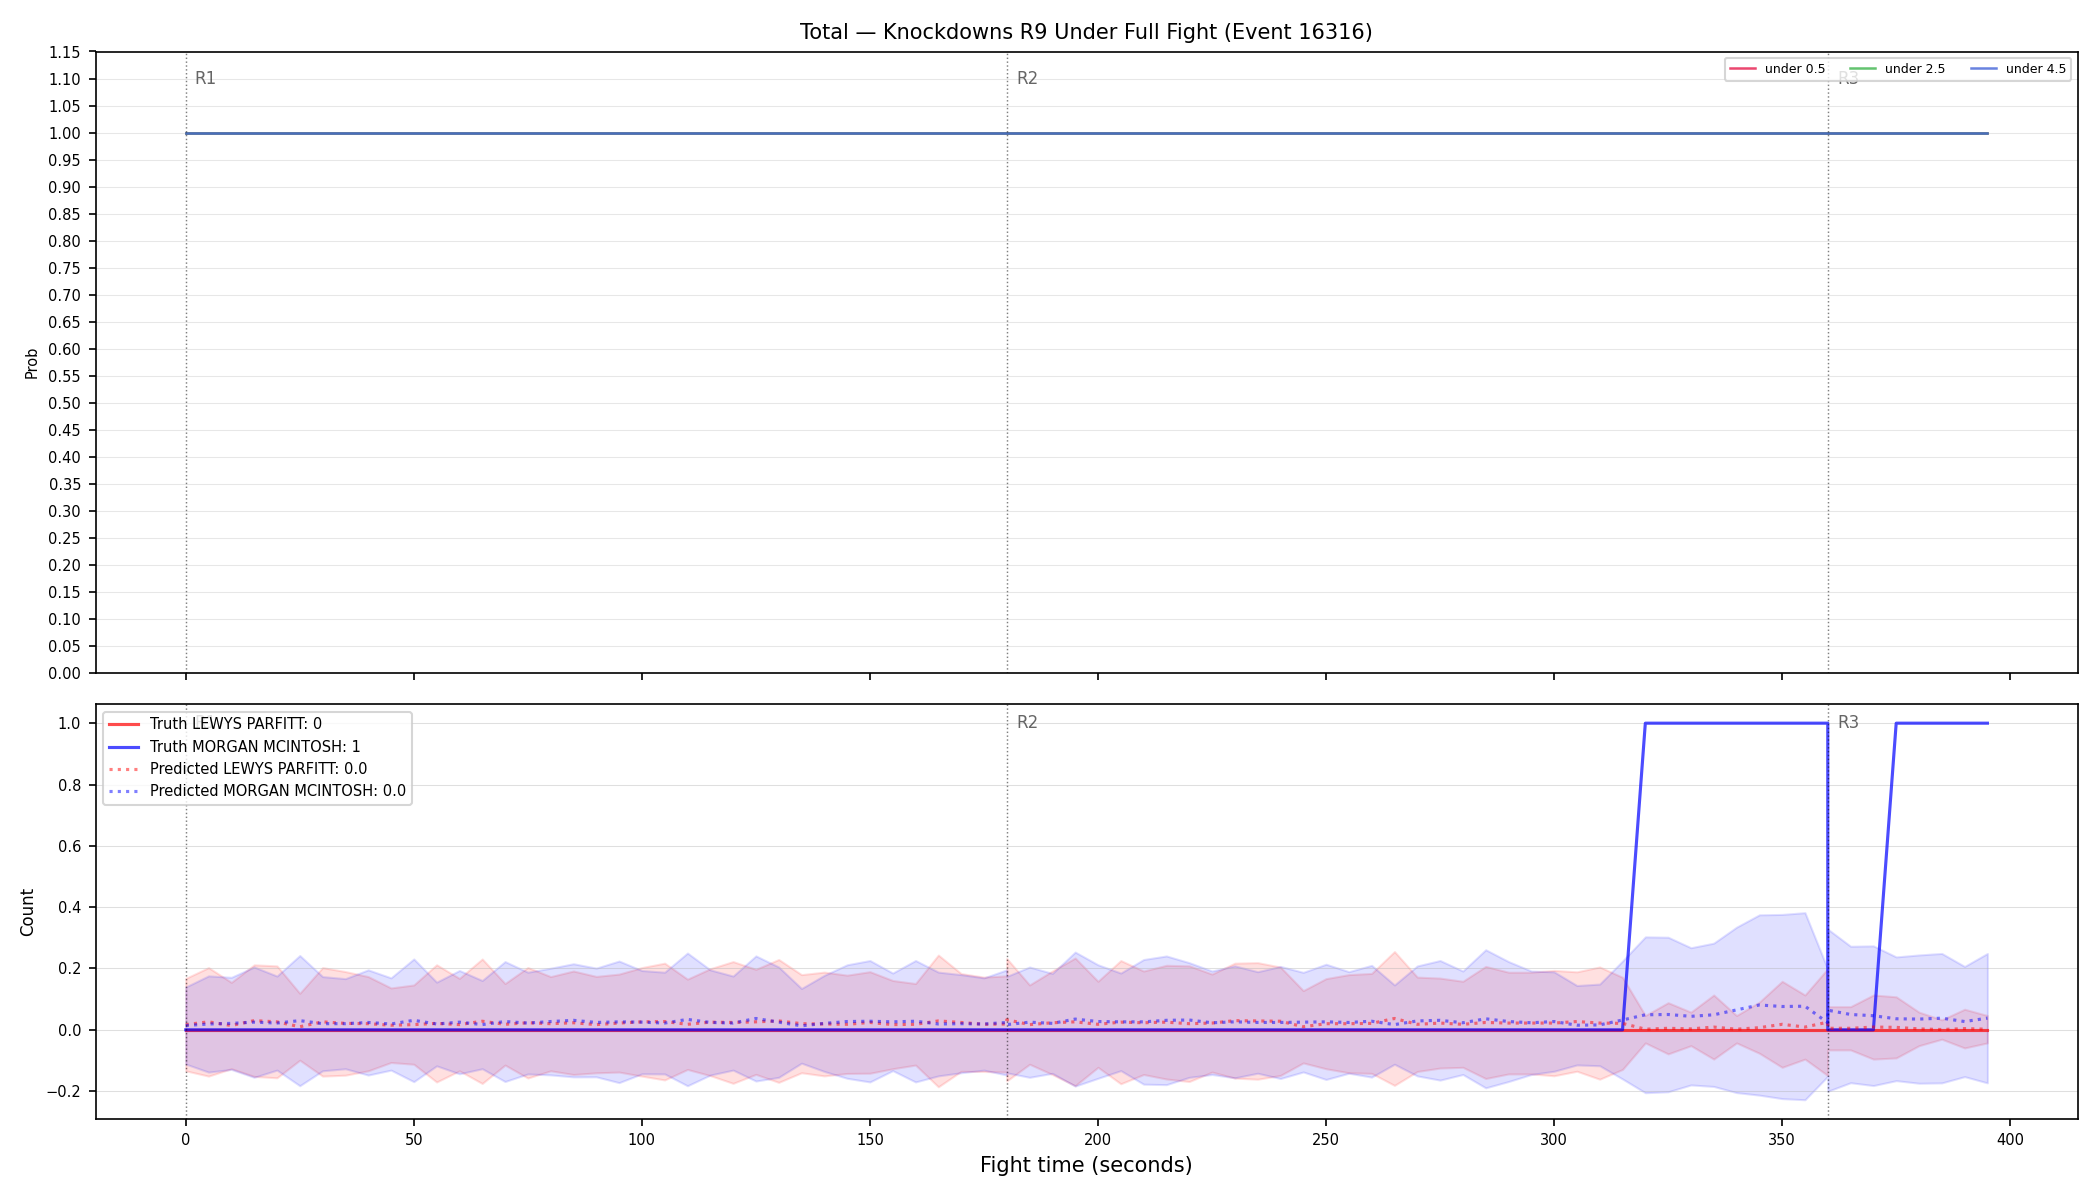Image resolution: width=2100 pixels, height=1200 pixels.
Task: Click the R2 label in the count plot
Action: click(1027, 722)
